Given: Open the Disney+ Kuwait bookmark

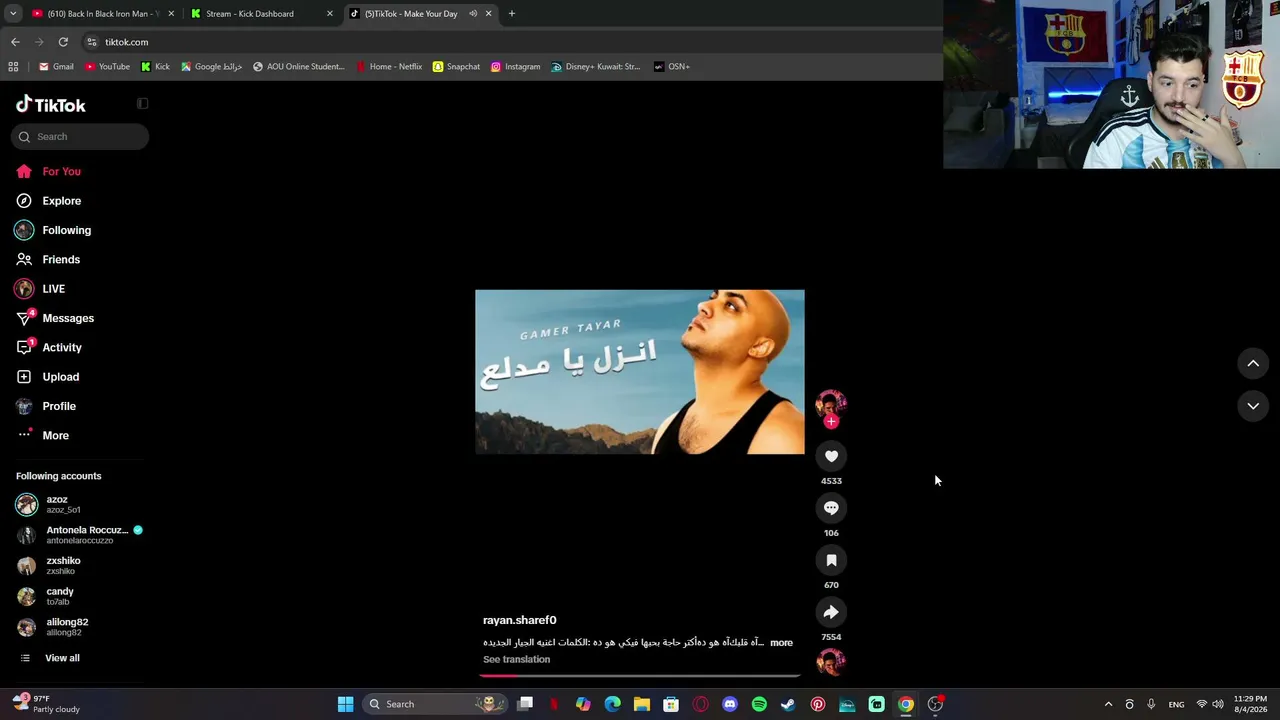Looking at the screenshot, I should point(596,67).
